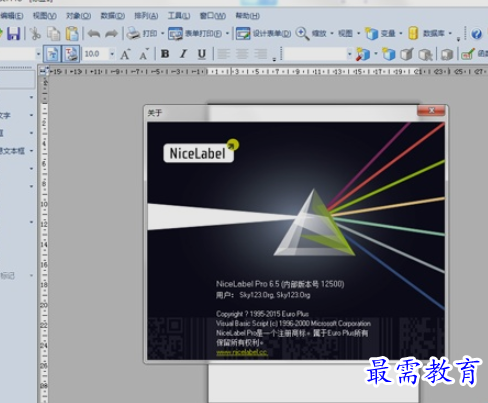Viewport: 488px width, 403px height.
Task: Expand the 文字 toolbox dropdown arrow
Action: pyautogui.click(x=32, y=115)
